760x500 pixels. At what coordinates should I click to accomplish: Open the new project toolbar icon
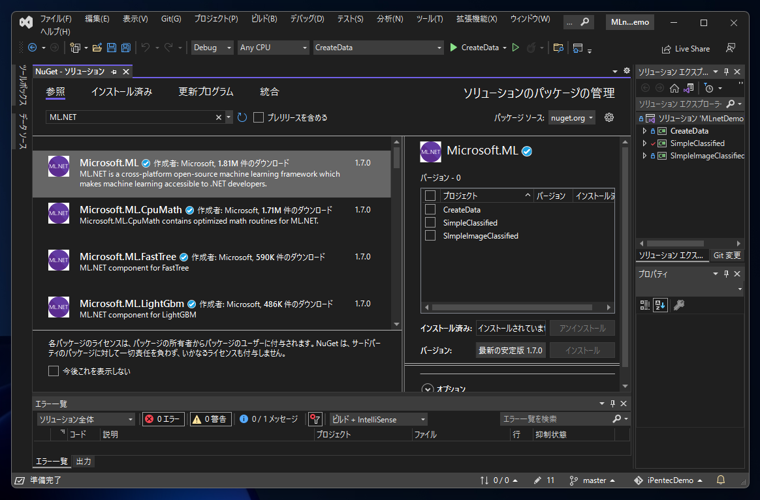click(x=75, y=47)
